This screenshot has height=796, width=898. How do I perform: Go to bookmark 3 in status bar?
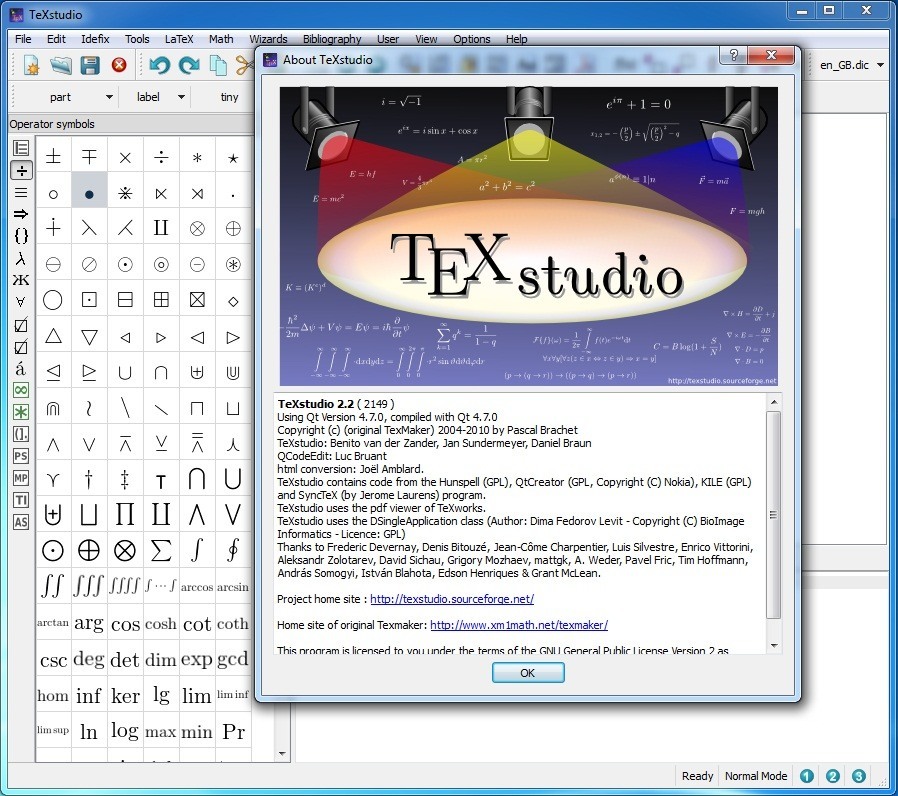[858, 776]
